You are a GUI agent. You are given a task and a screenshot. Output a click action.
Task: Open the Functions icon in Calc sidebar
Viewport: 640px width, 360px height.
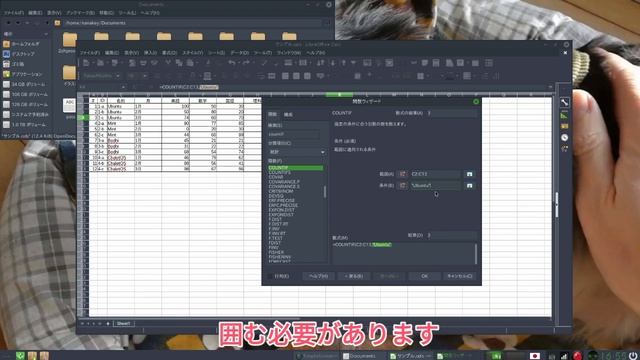tap(564, 149)
